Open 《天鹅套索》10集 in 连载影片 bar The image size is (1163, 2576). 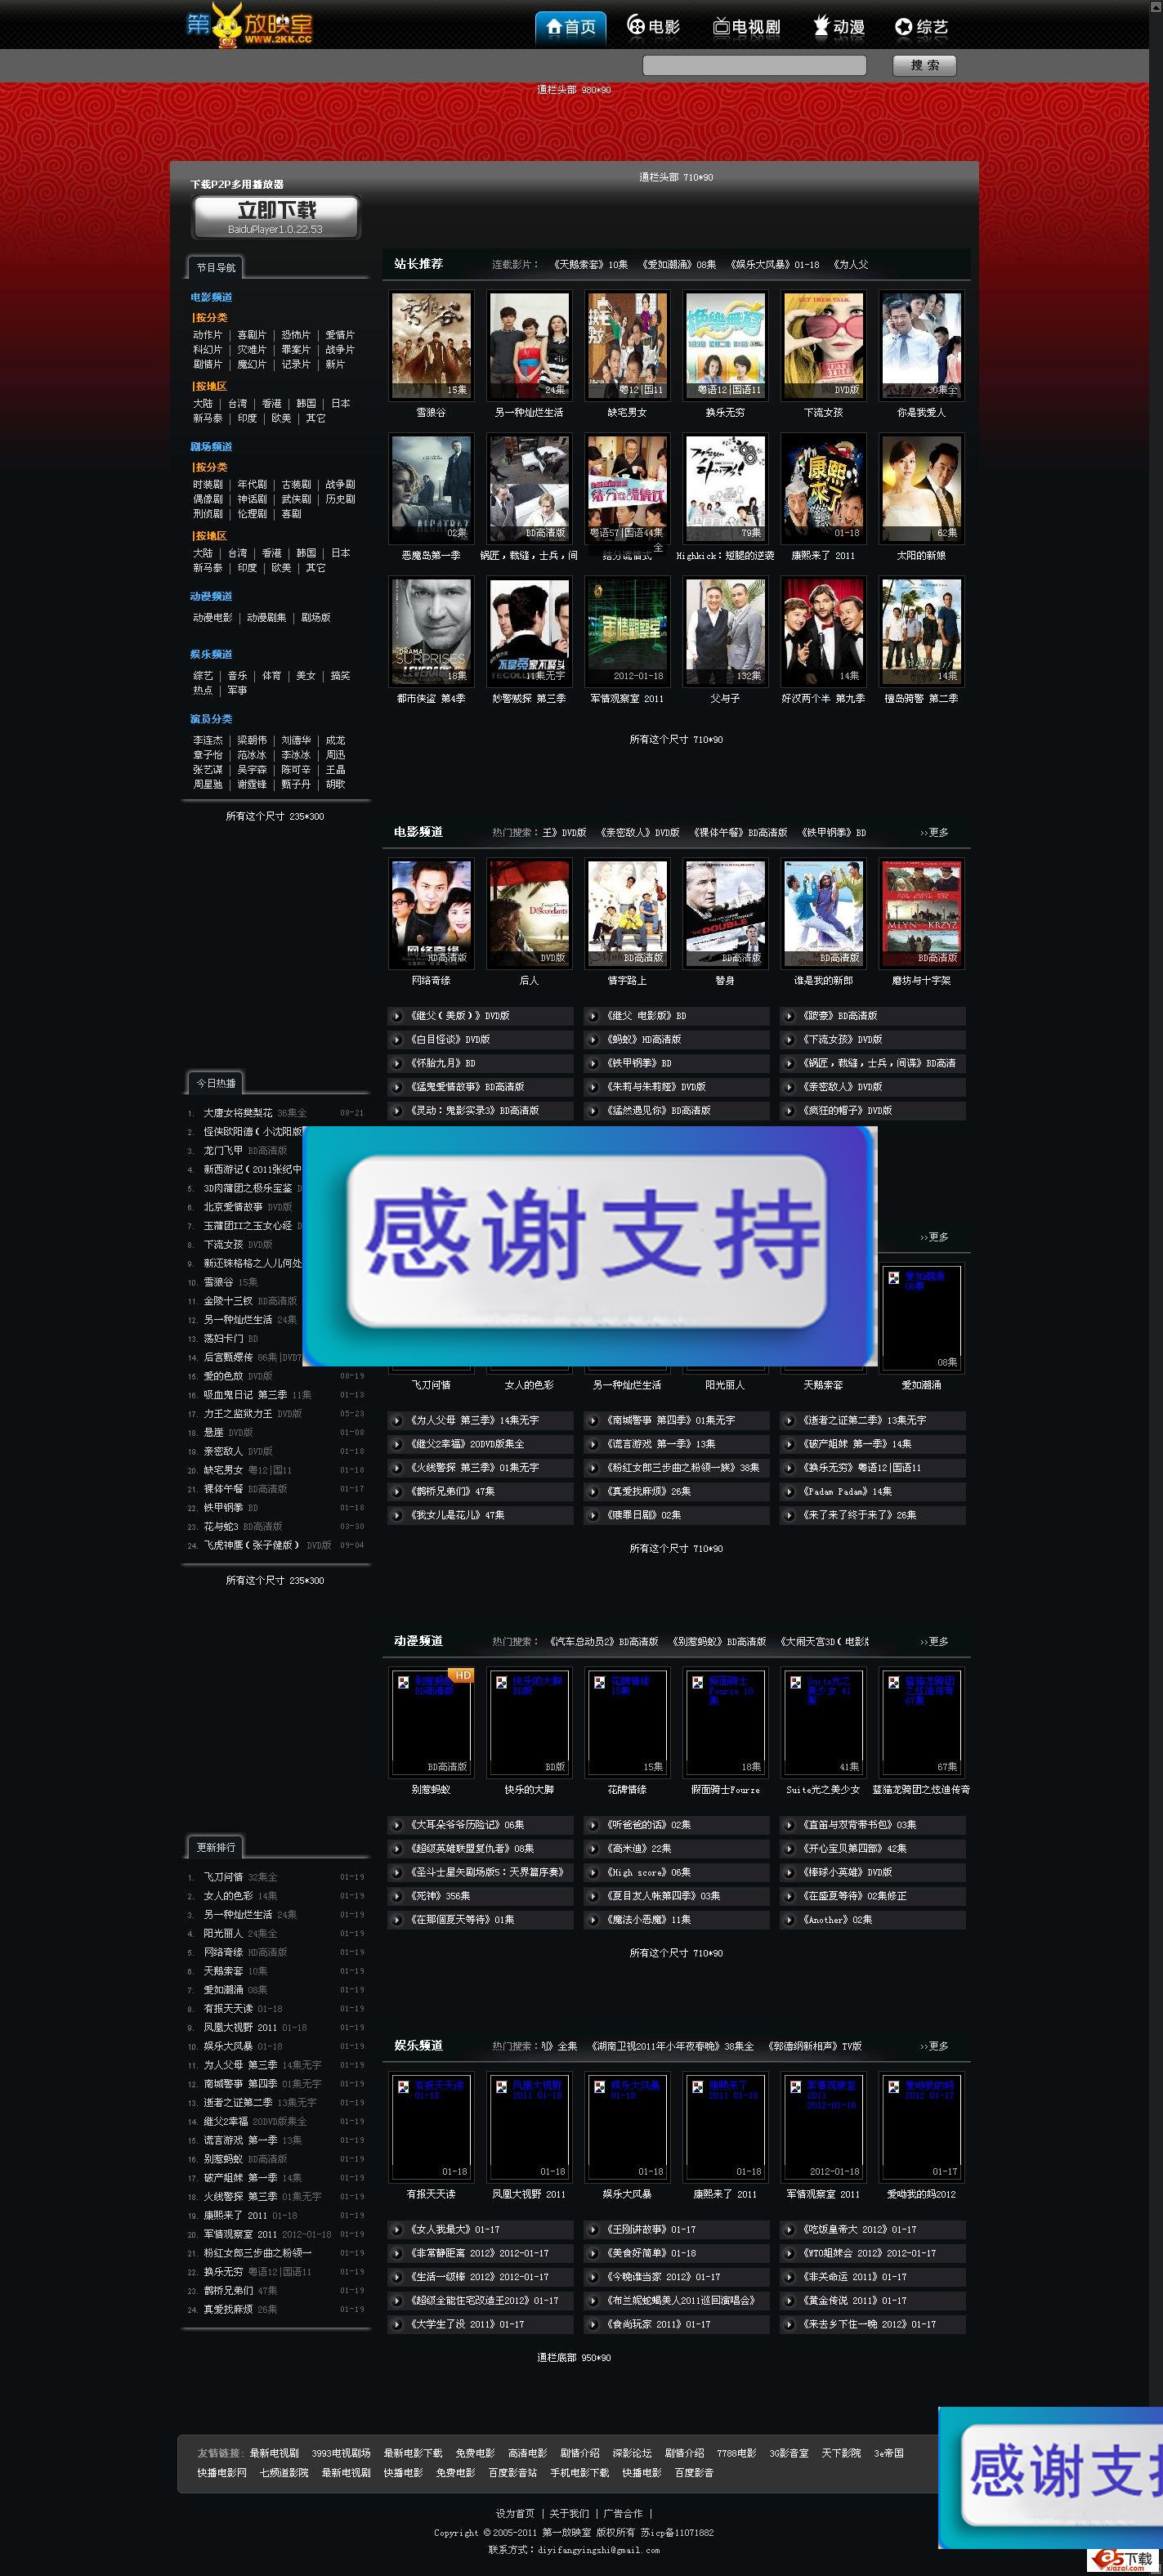(x=590, y=265)
